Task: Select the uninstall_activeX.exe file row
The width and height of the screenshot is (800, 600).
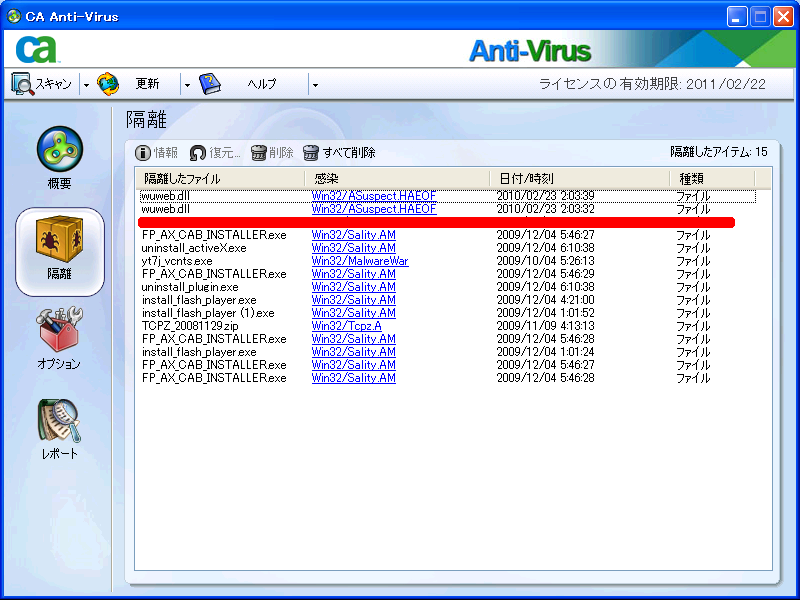Action: (x=447, y=248)
